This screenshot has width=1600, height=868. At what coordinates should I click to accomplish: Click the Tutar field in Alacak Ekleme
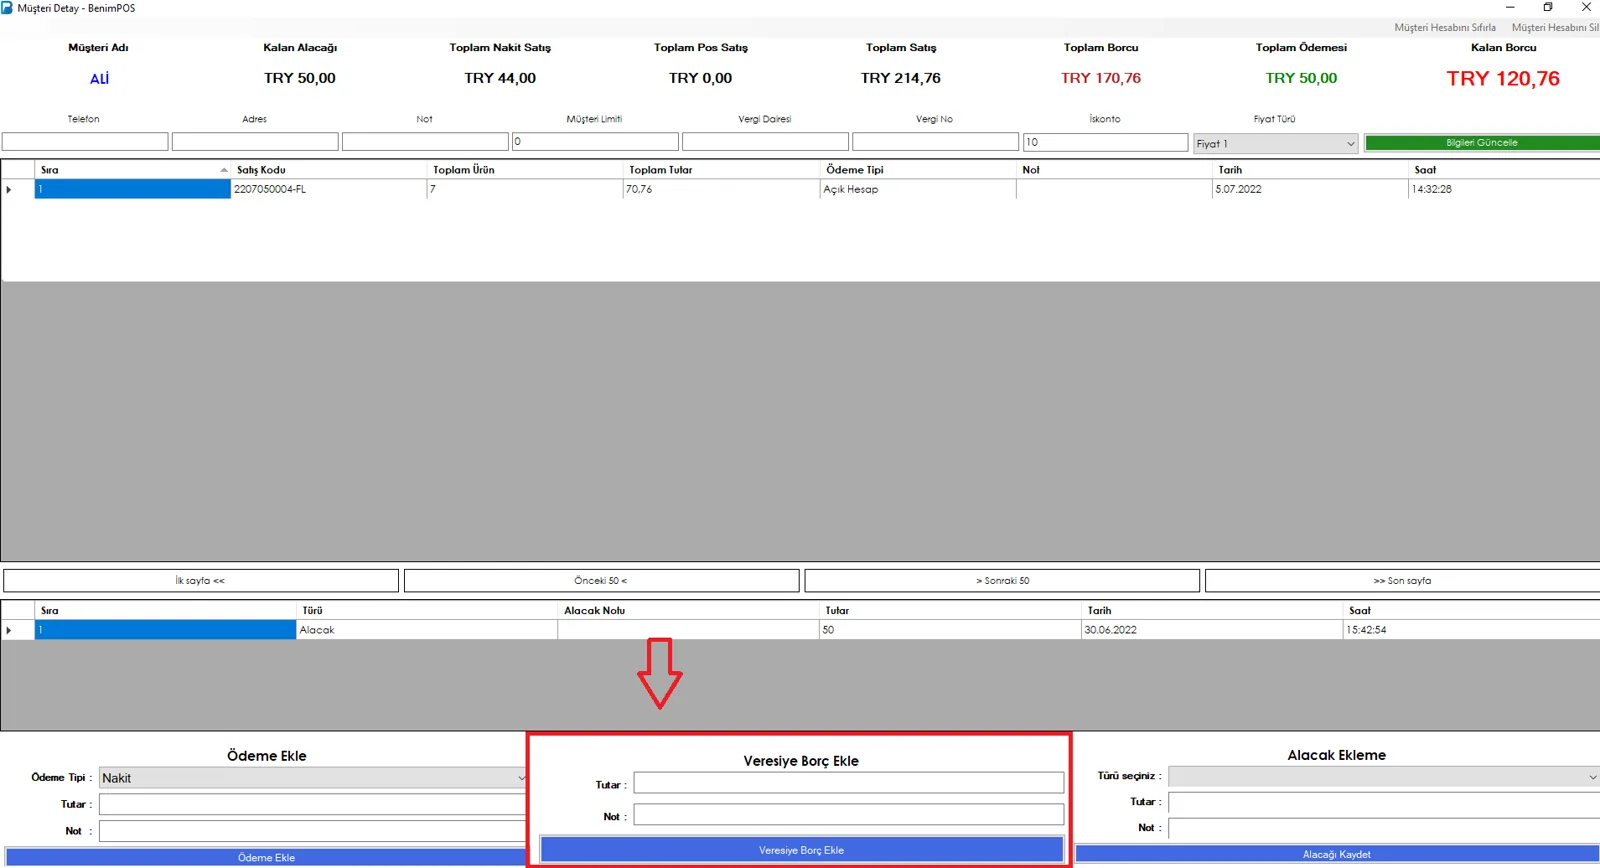(1384, 802)
